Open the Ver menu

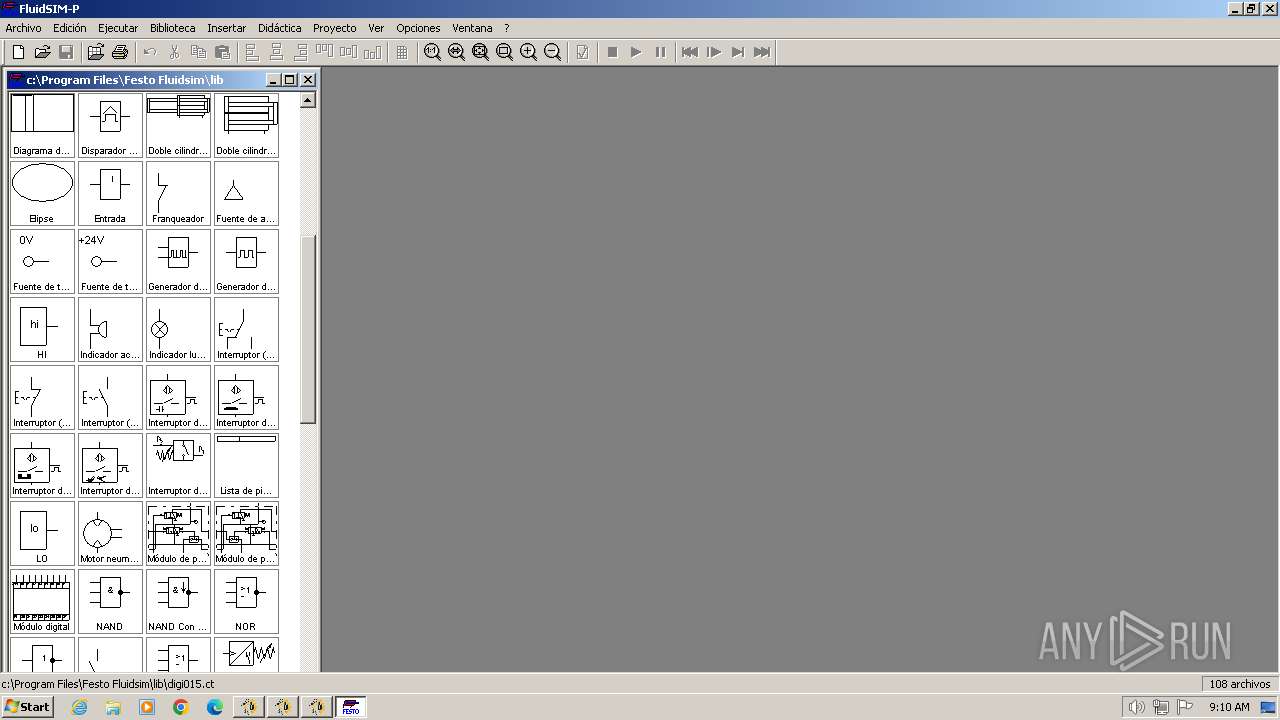pyautogui.click(x=376, y=28)
